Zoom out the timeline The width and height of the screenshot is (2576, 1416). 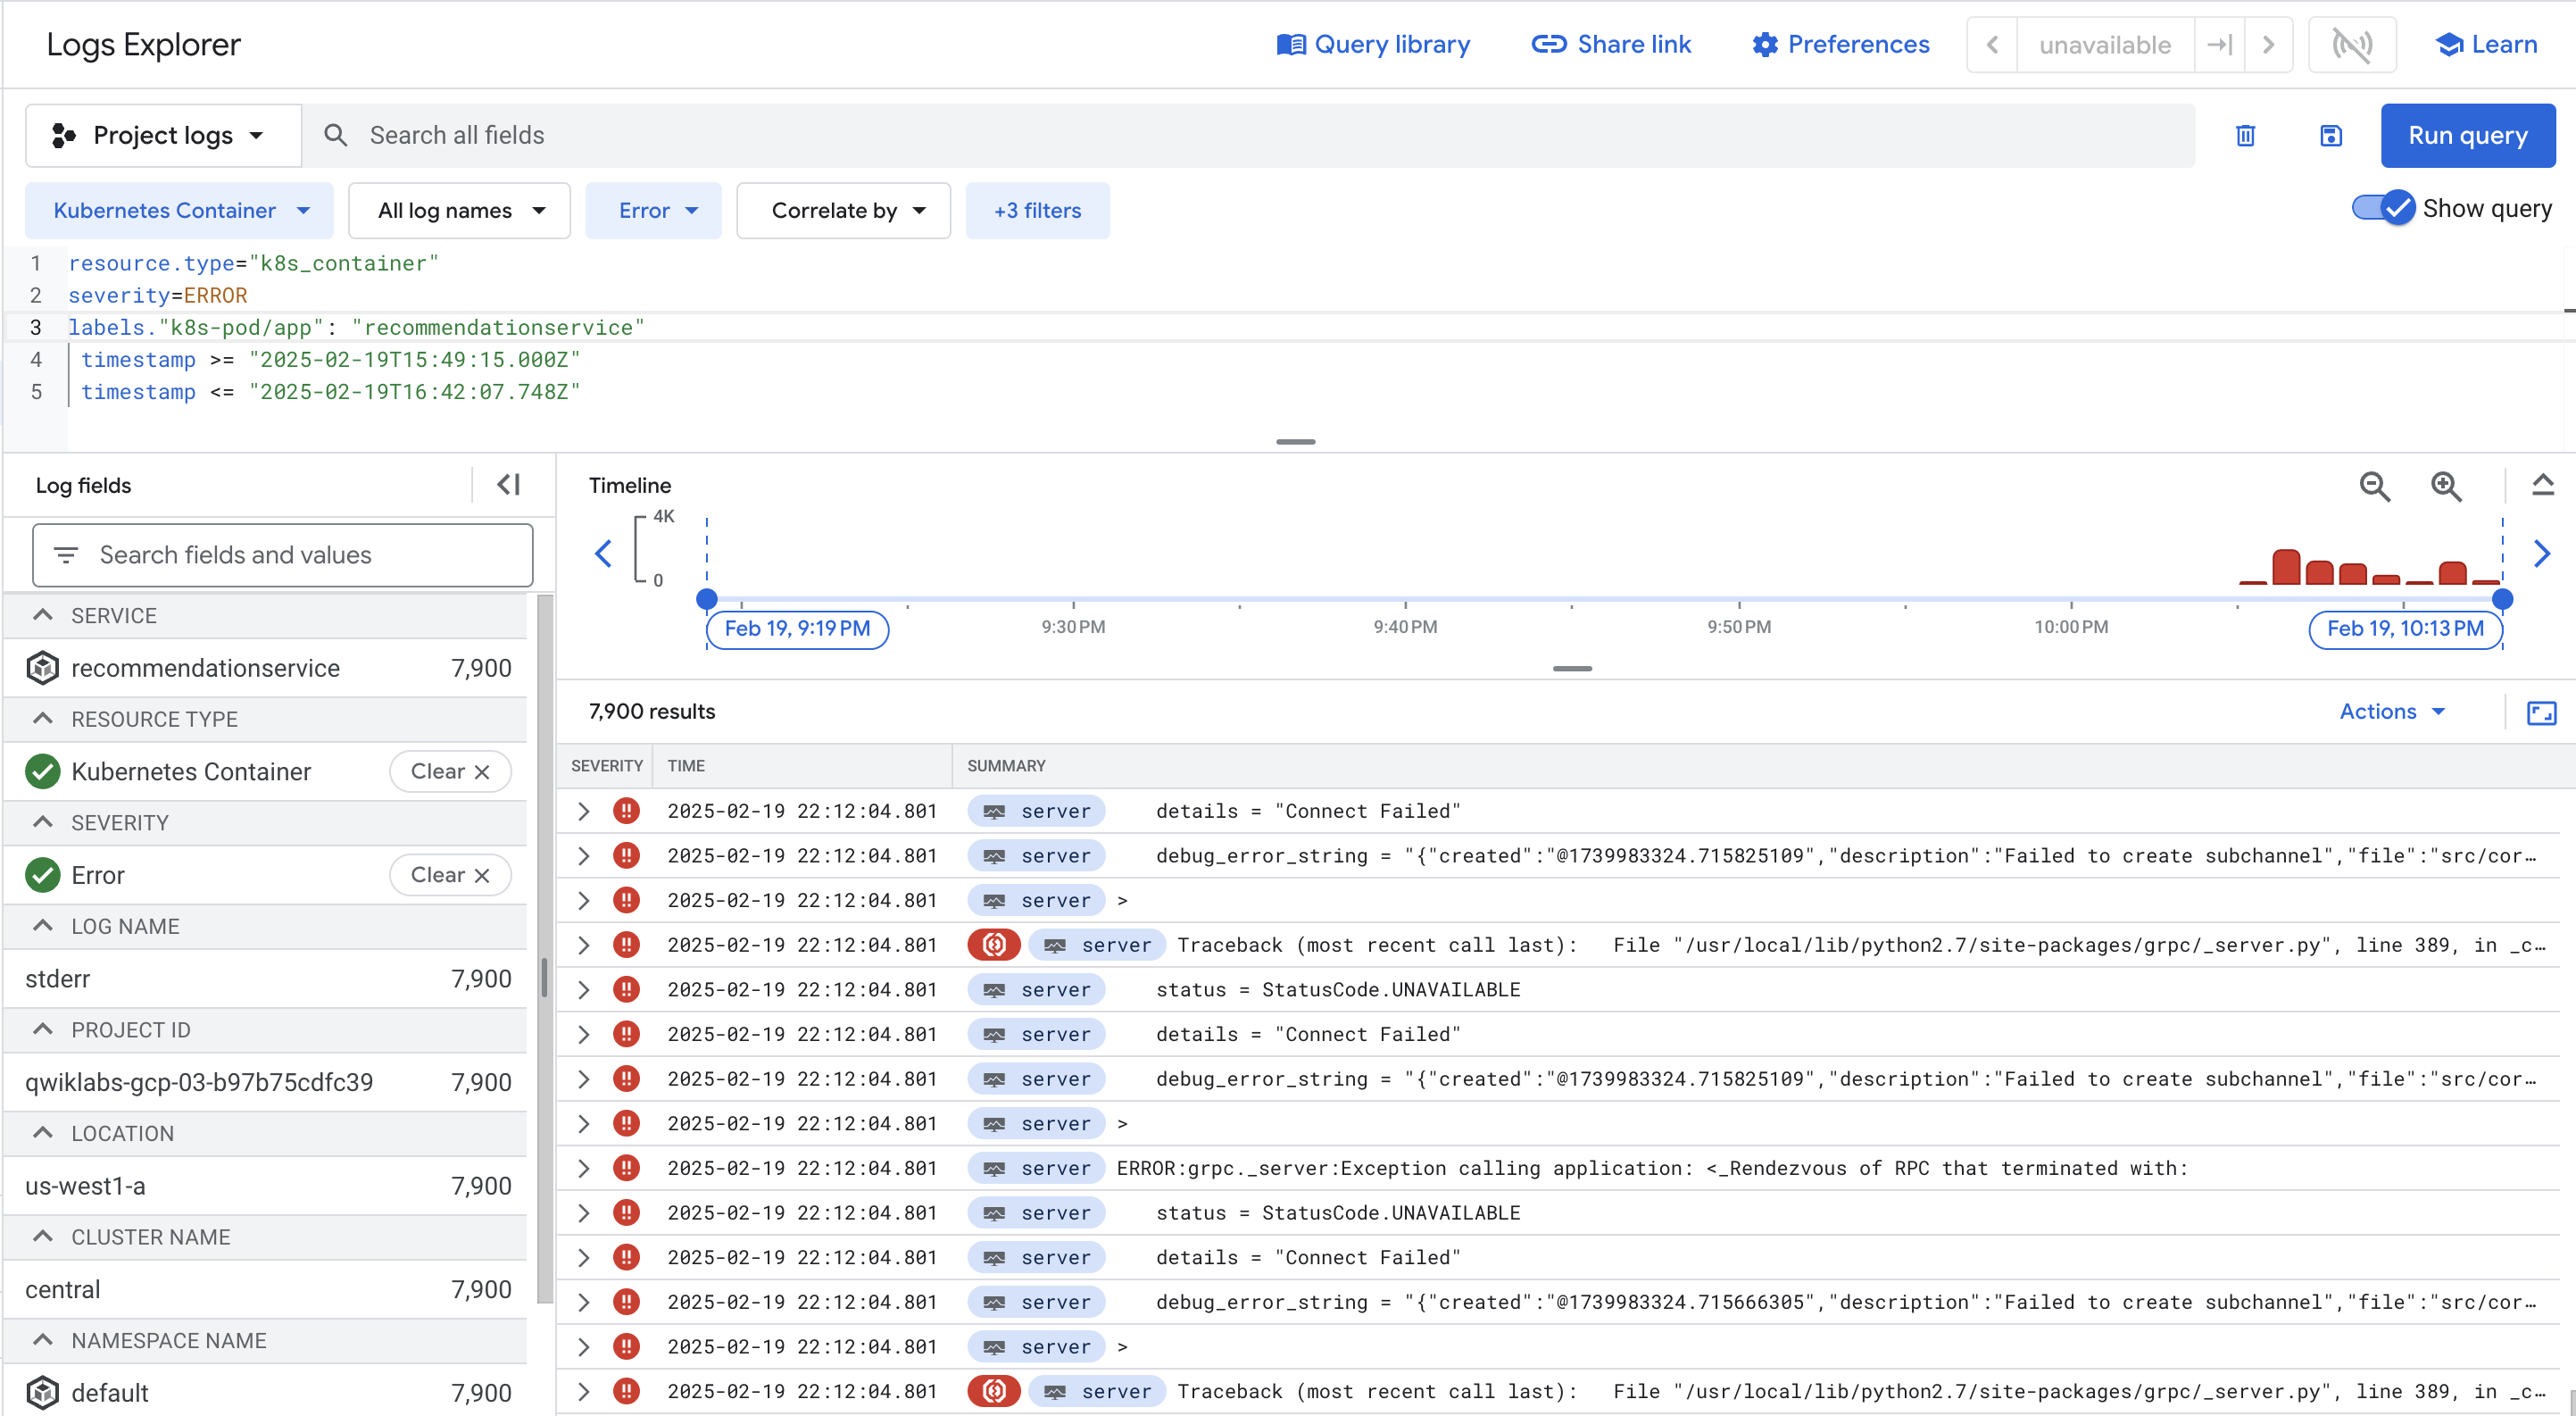click(2375, 487)
